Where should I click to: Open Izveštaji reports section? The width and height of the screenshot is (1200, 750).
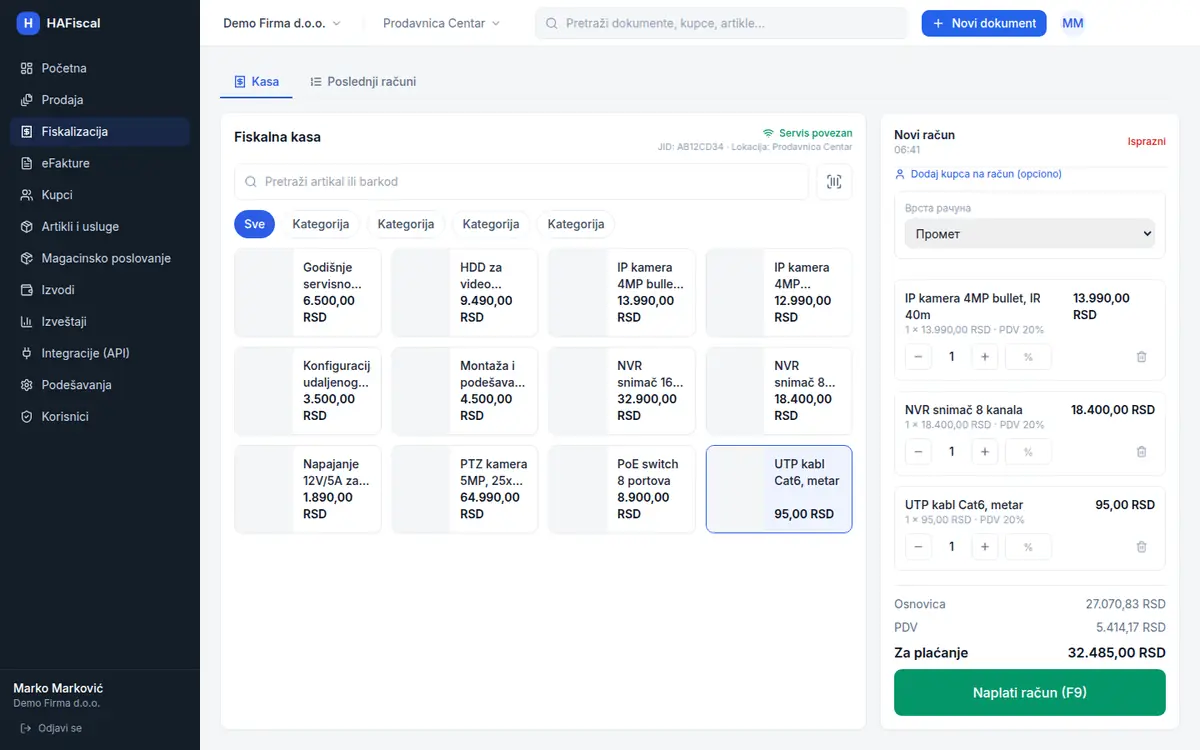[x=100, y=322]
